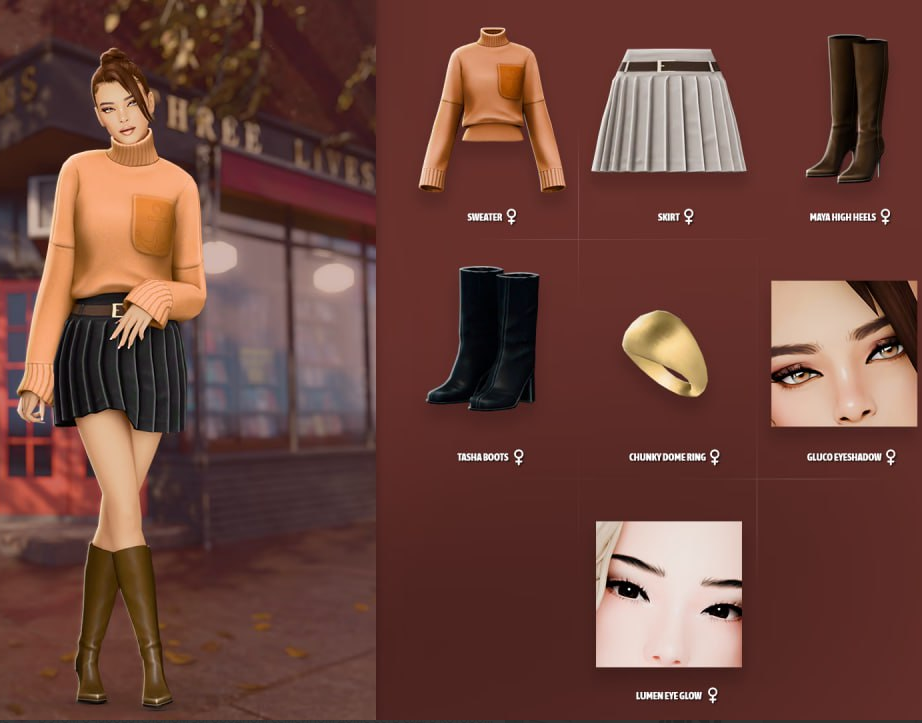
Task: Pick the black Tasha boots image
Action: [x=483, y=338]
